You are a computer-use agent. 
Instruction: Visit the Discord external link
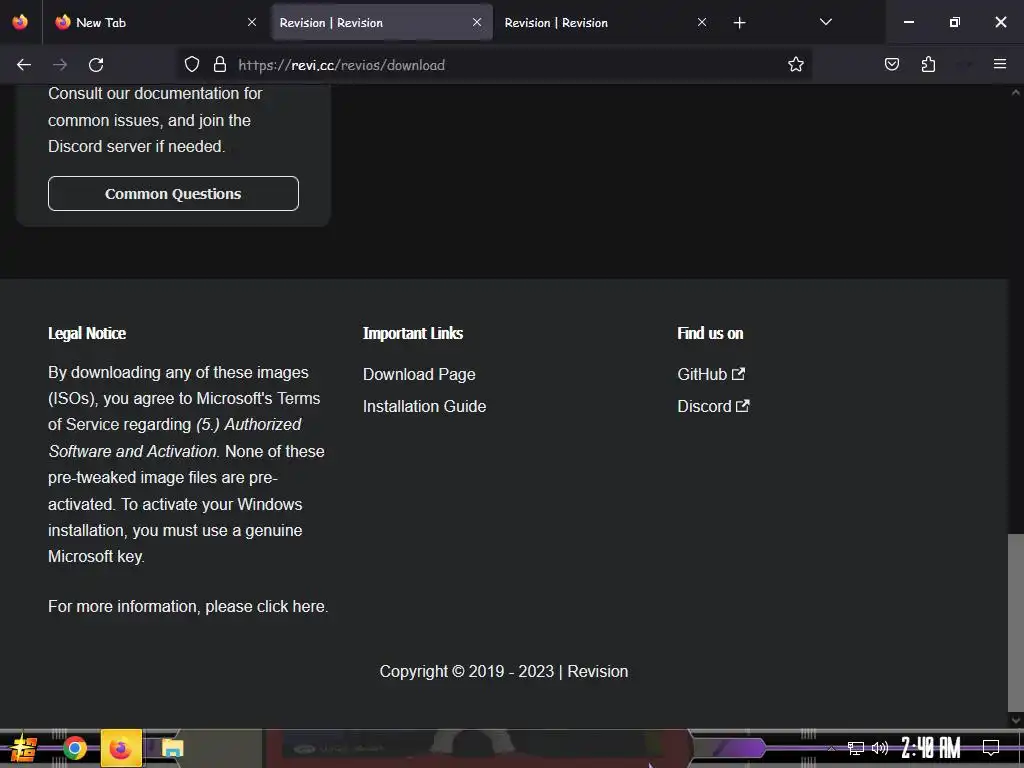tap(713, 406)
